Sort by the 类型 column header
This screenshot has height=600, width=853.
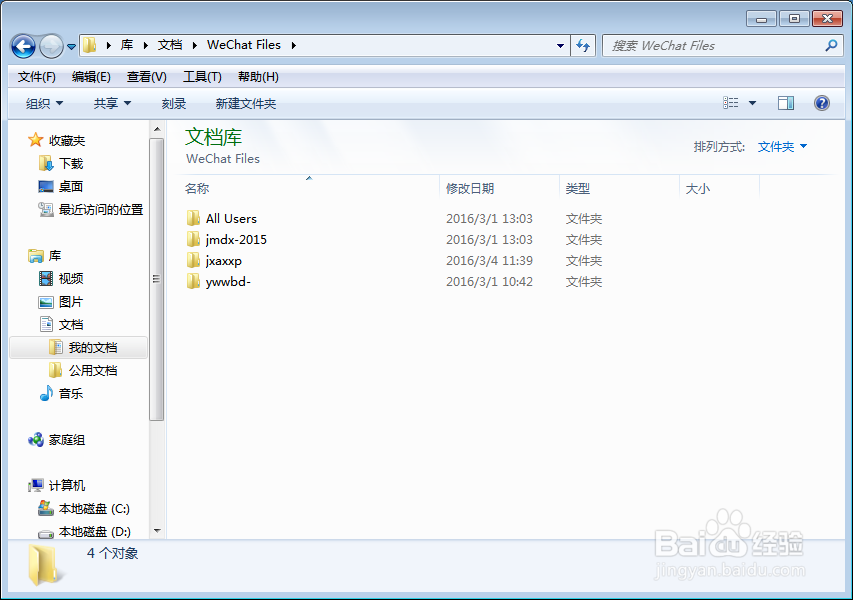tap(620, 188)
